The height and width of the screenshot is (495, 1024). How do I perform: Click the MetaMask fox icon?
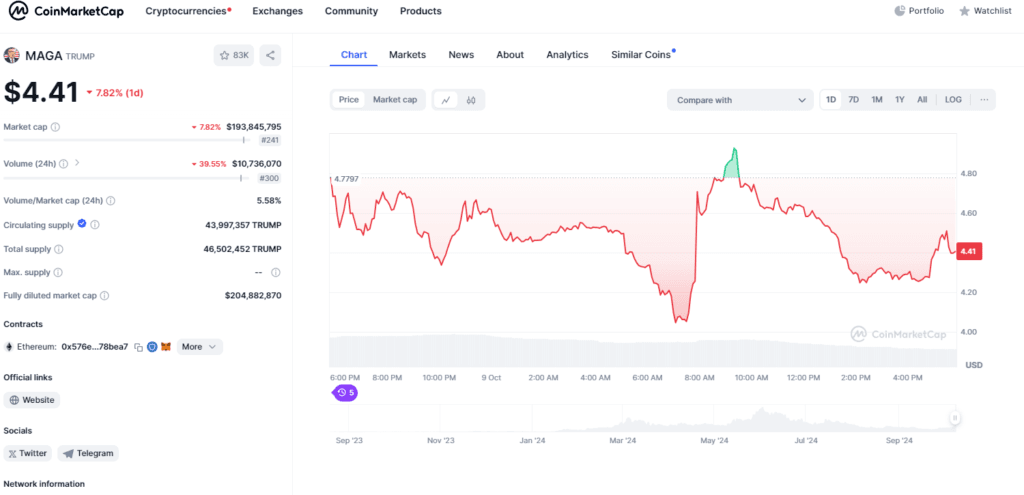tap(166, 347)
